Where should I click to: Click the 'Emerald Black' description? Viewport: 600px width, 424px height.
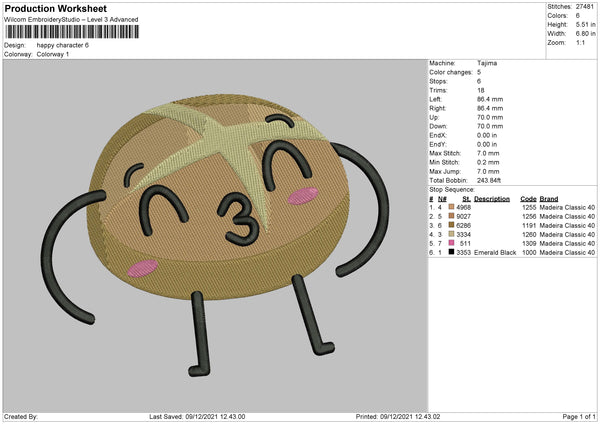tap(495, 253)
